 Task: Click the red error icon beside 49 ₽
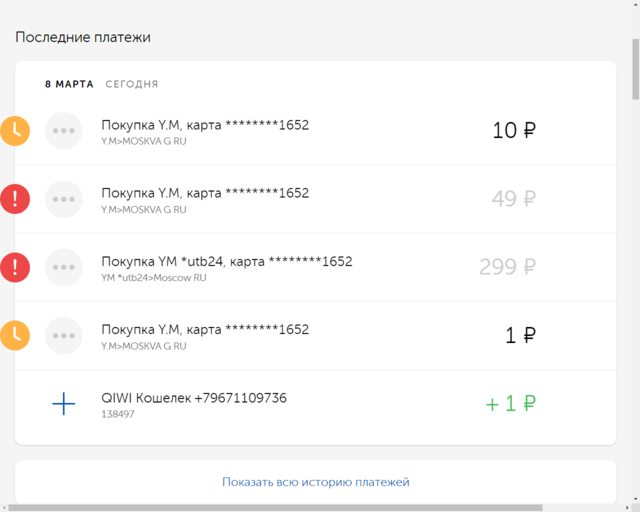15,199
